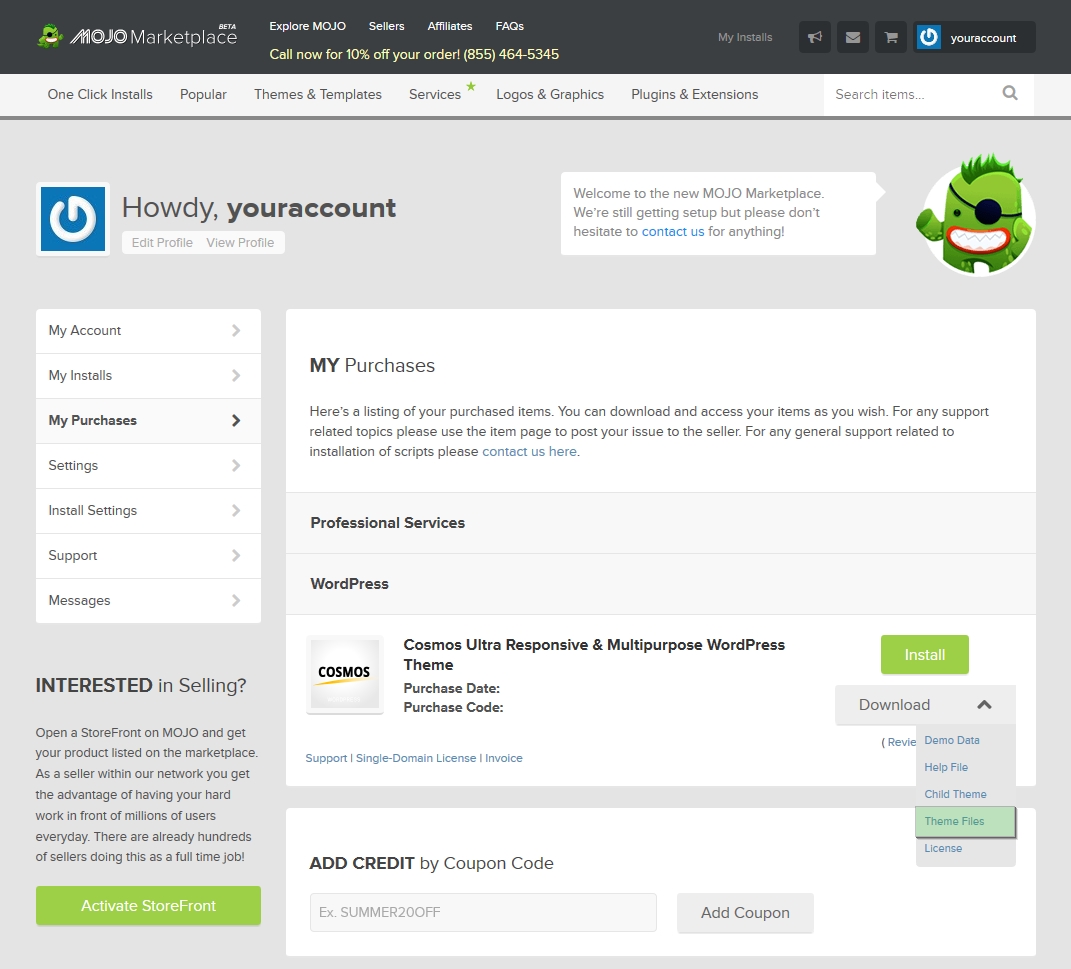Click the WordPress section header

pyautogui.click(x=660, y=584)
